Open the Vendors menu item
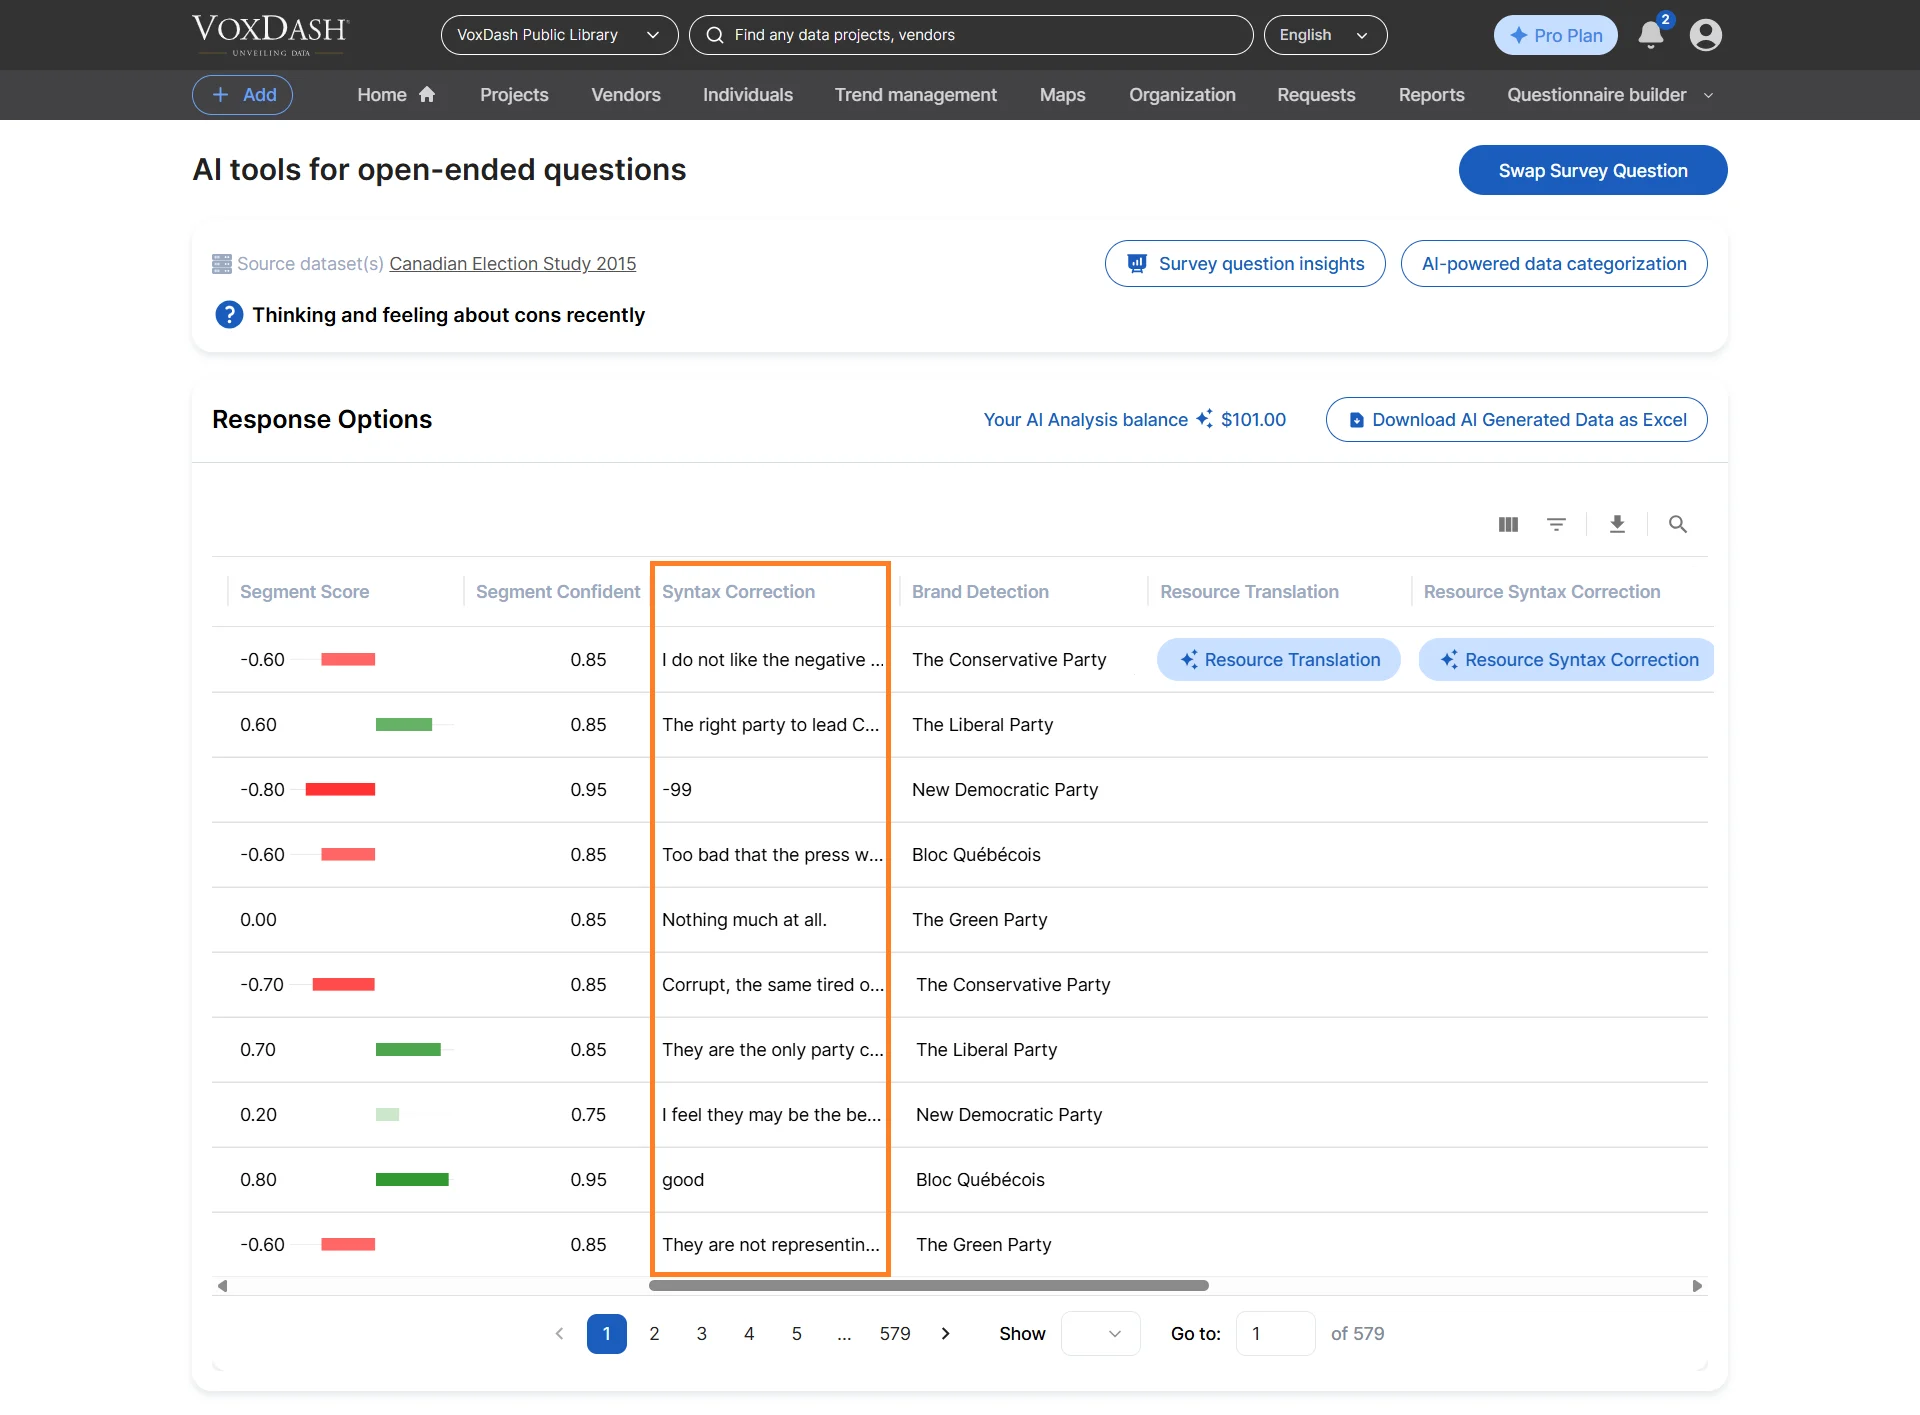This screenshot has width=1920, height=1415. [626, 95]
